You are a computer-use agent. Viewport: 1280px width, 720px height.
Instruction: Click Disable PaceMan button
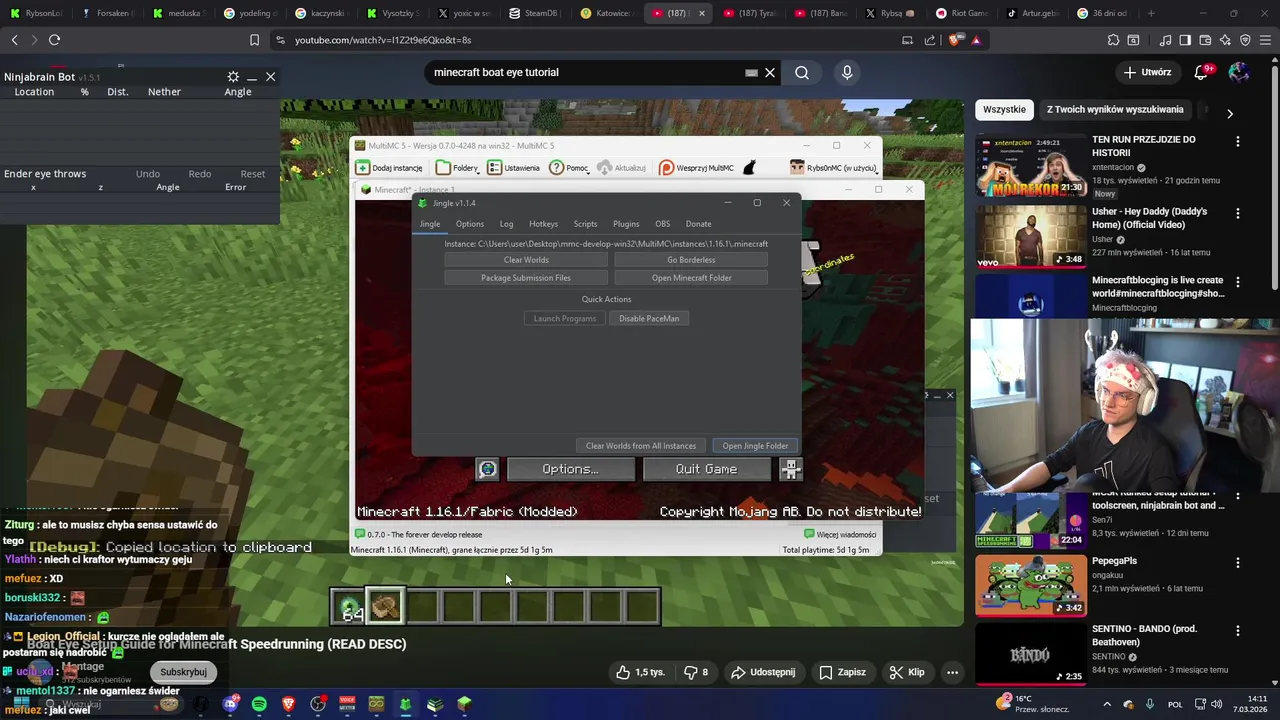(649, 318)
